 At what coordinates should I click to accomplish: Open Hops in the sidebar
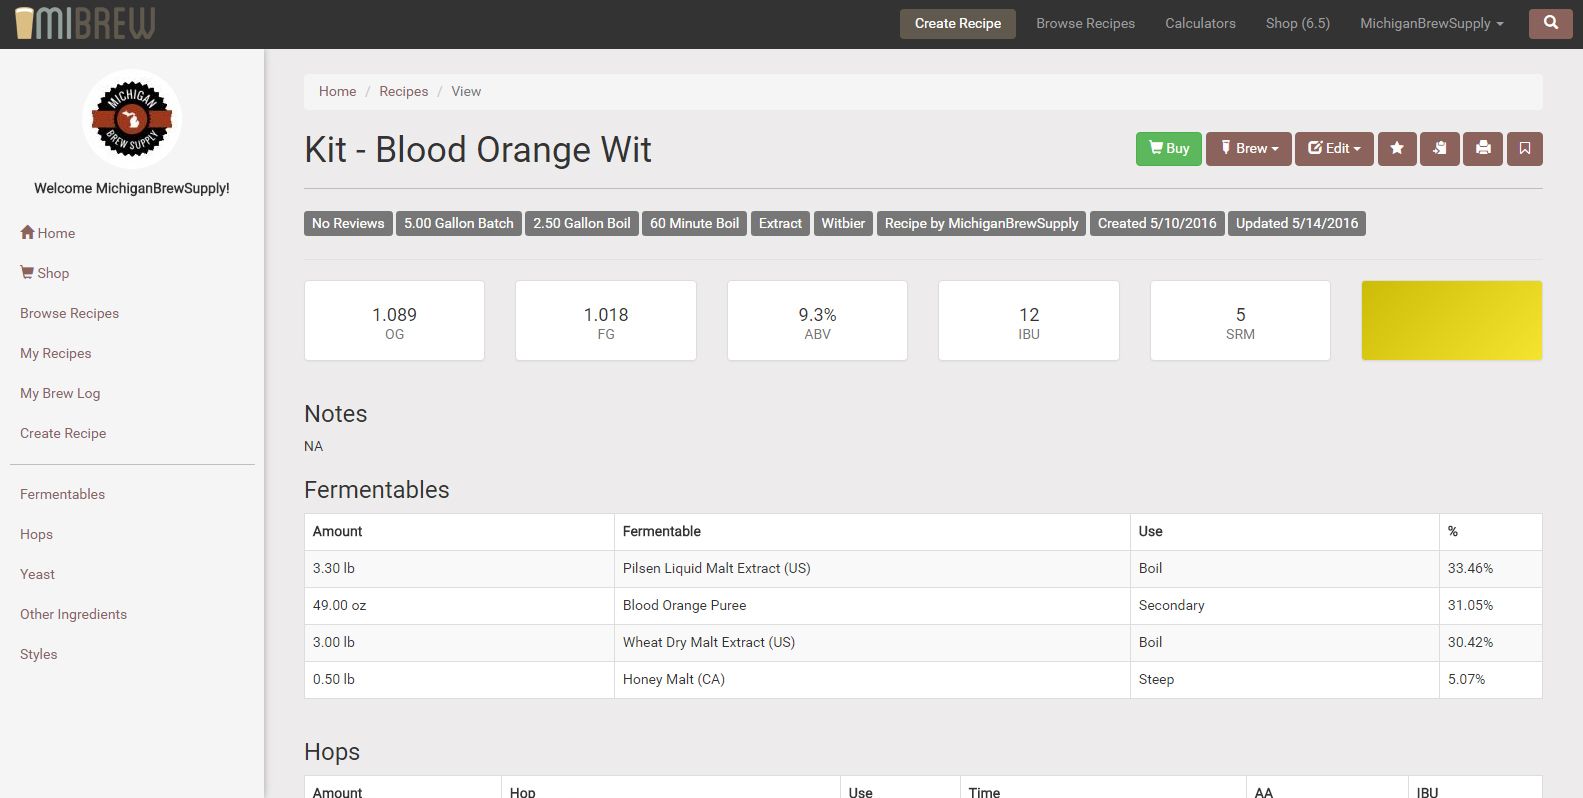coord(36,534)
